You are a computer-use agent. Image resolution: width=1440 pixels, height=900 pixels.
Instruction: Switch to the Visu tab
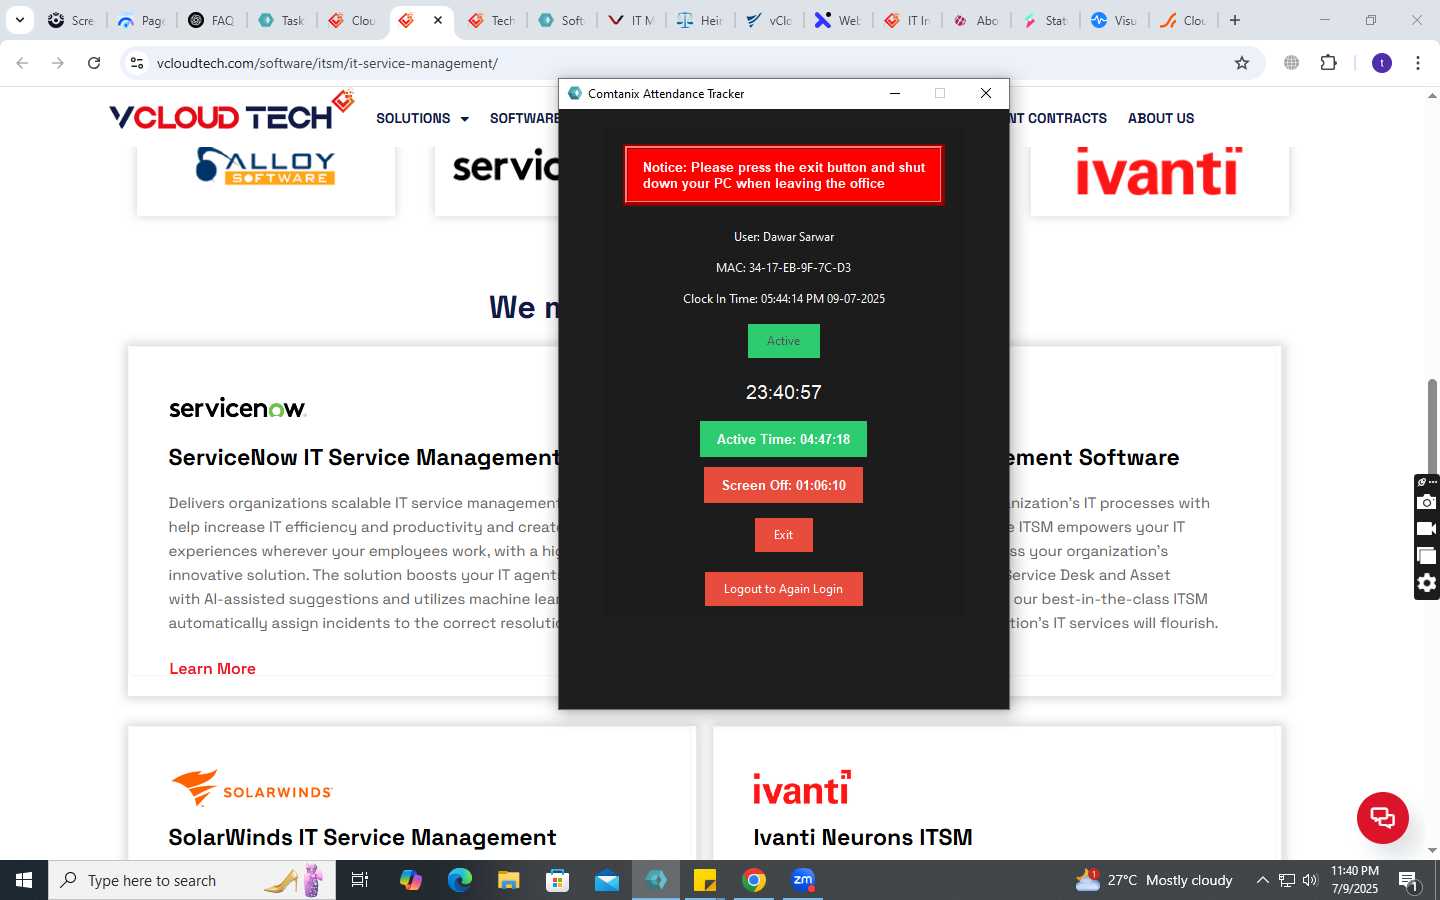(x=1114, y=20)
